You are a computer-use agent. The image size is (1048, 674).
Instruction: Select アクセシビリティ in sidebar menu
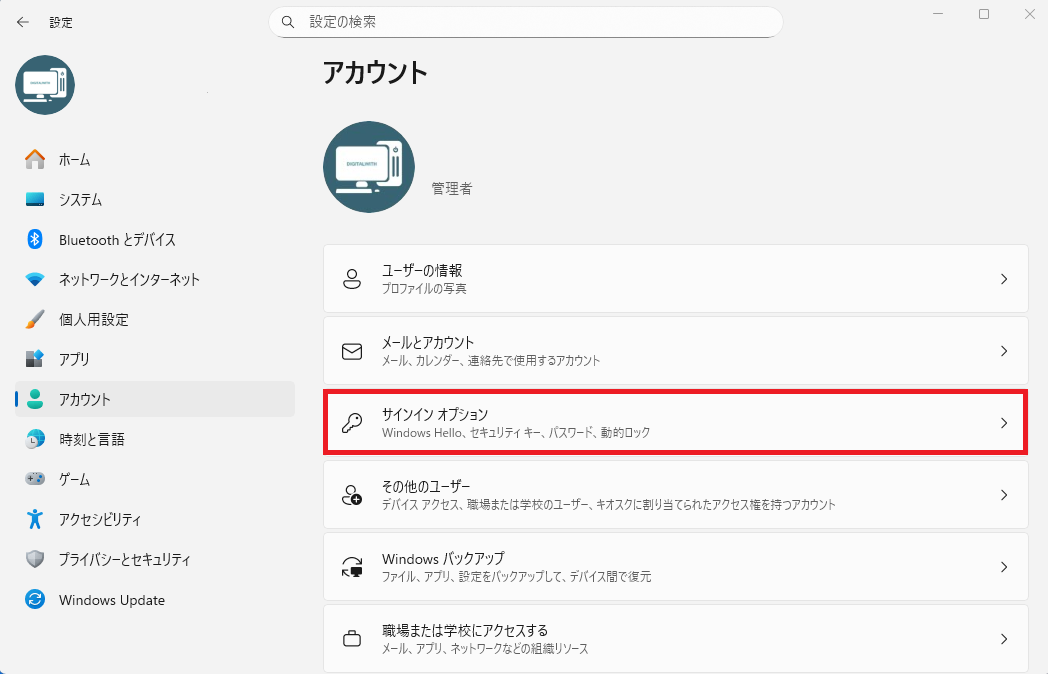99,520
